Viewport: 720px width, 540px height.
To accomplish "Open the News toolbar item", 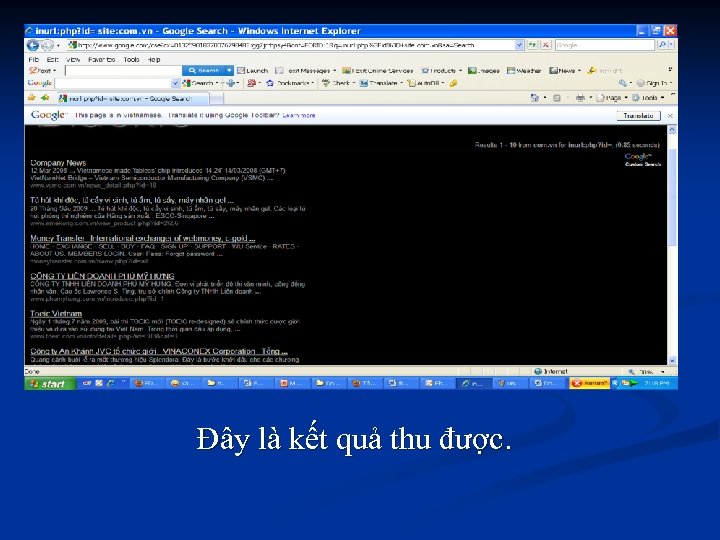I will tap(565, 71).
